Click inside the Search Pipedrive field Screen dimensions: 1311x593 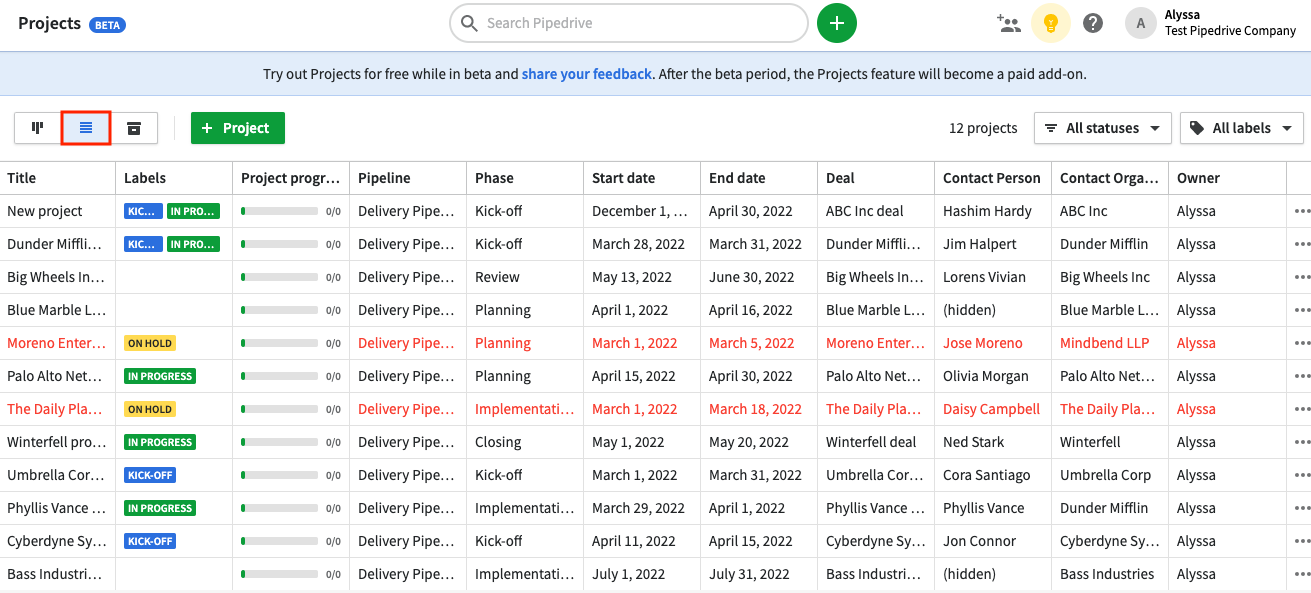point(628,22)
